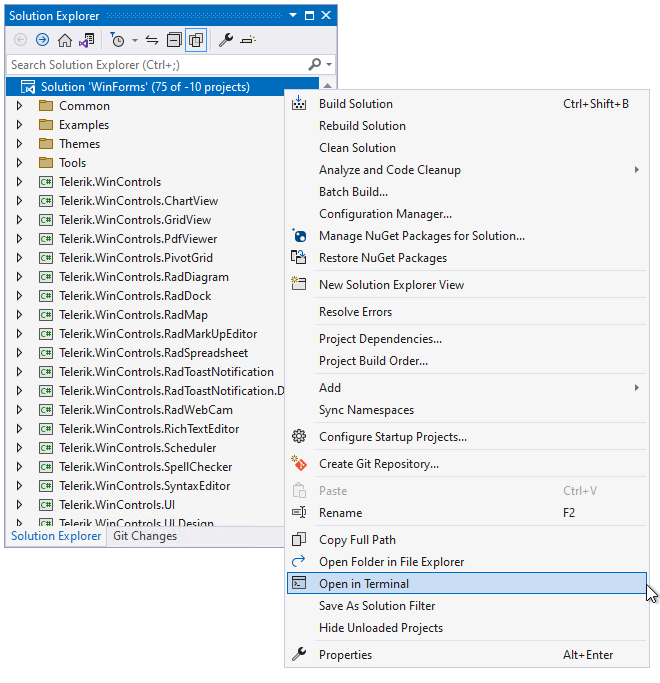The image size is (660, 683).
Task: Click the Forward navigation arrow icon
Action: (x=42, y=40)
